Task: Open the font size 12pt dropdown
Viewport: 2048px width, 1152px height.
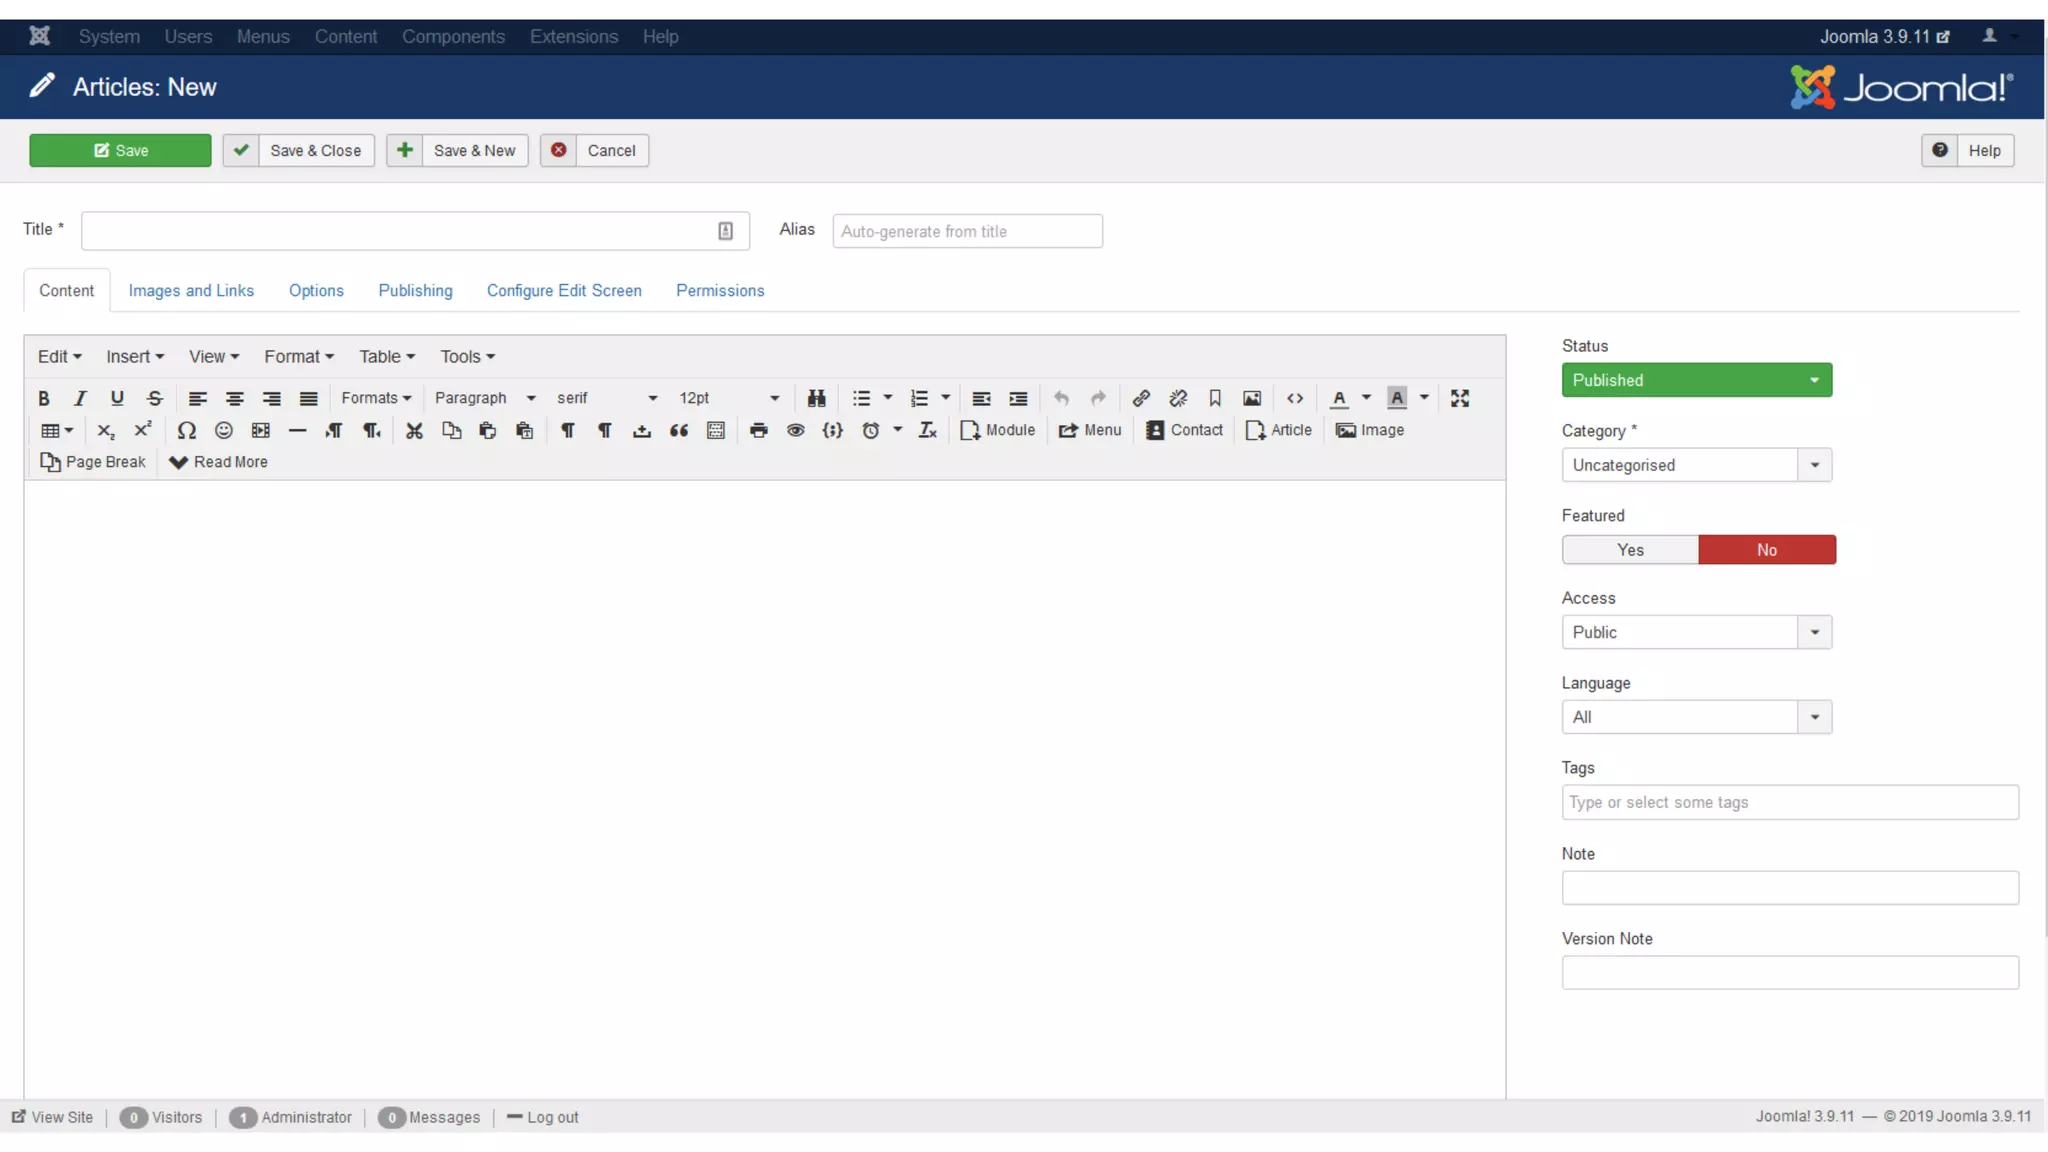Action: point(728,398)
